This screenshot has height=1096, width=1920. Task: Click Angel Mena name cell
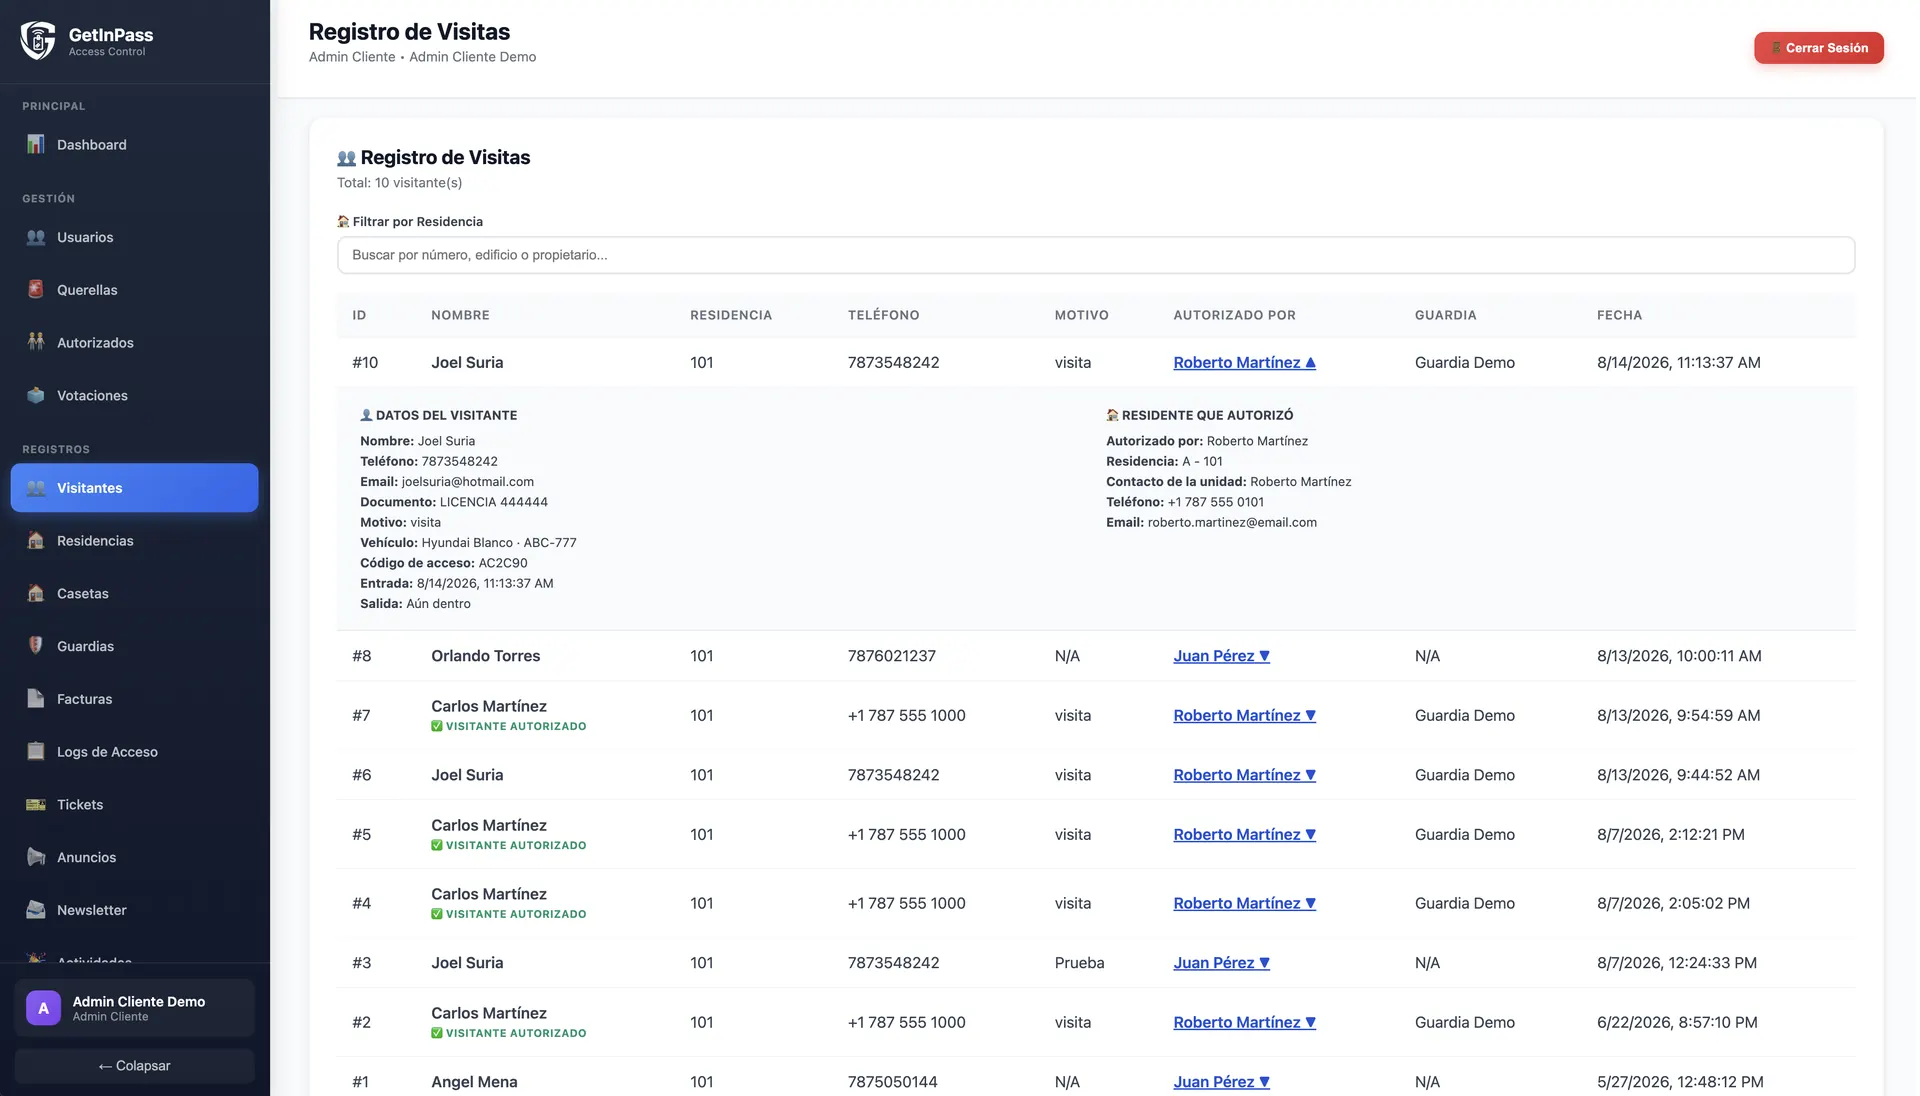[474, 1082]
